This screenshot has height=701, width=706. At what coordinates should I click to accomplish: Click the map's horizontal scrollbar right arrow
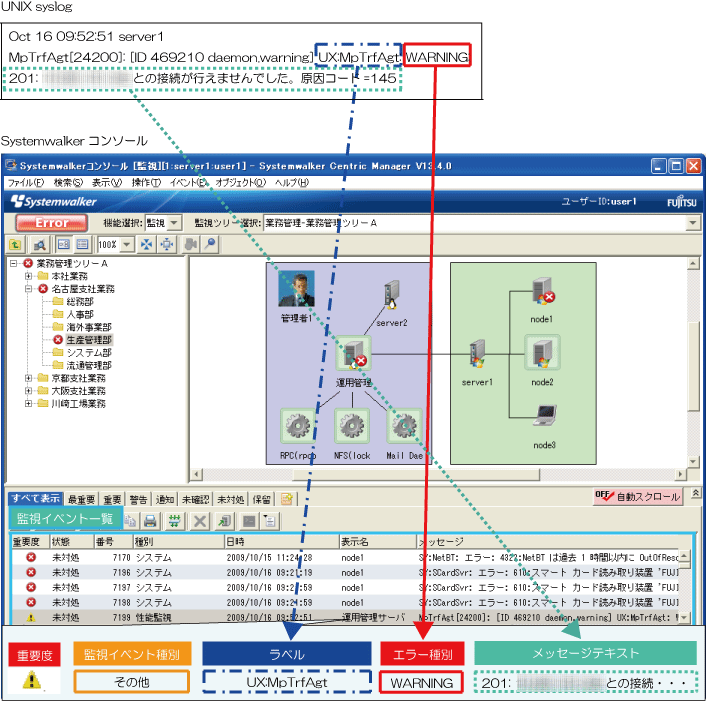[680, 474]
